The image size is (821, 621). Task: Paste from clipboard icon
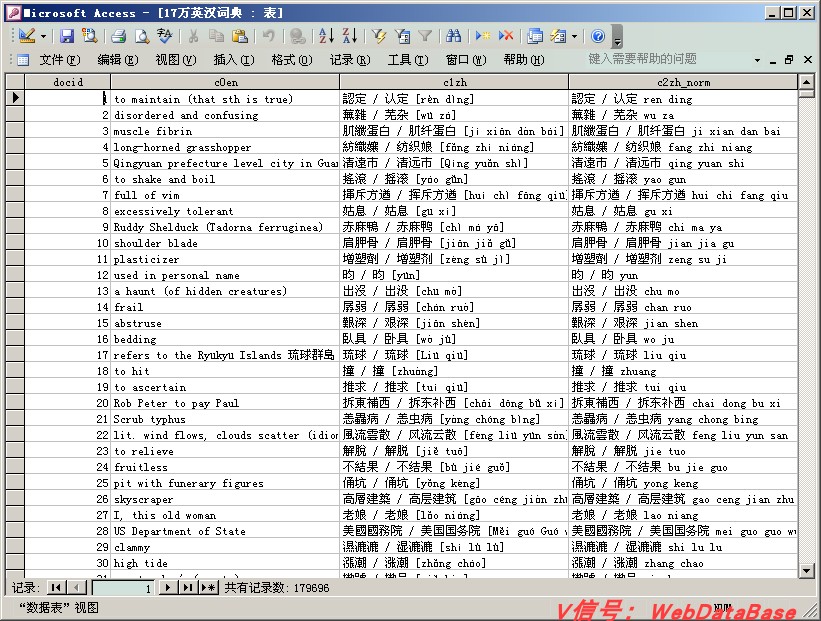click(x=239, y=36)
